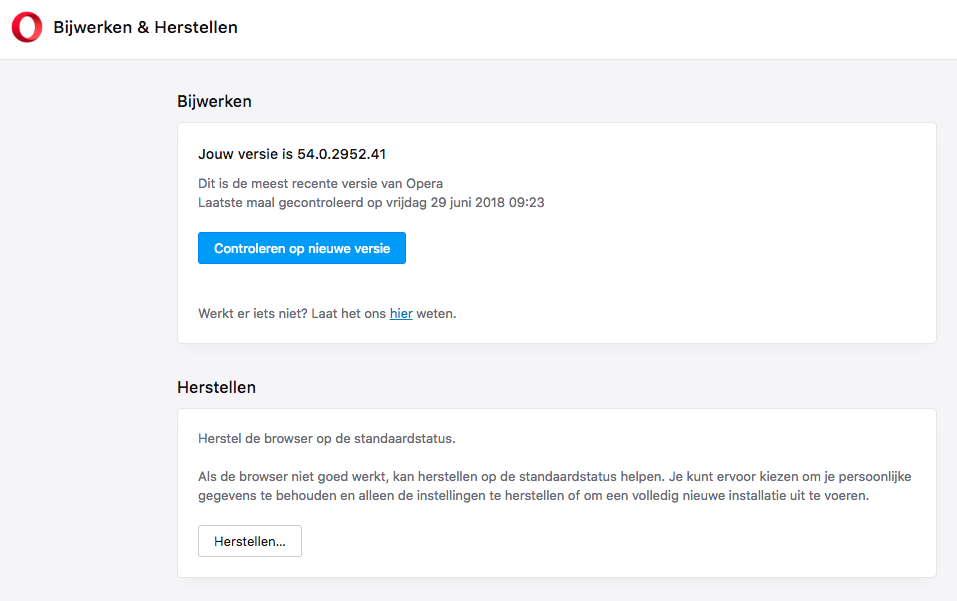This screenshot has width=957, height=601.
Task: Click the line 'gegevens te behouden en alleen de instellingen'
Action: click(400, 495)
